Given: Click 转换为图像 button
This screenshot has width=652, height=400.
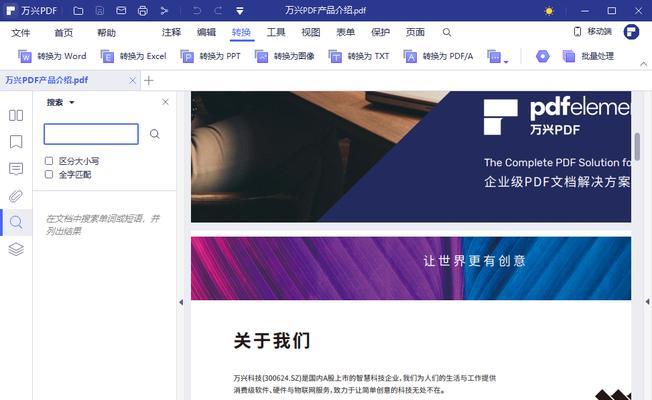Looking at the screenshot, I should click(284, 56).
